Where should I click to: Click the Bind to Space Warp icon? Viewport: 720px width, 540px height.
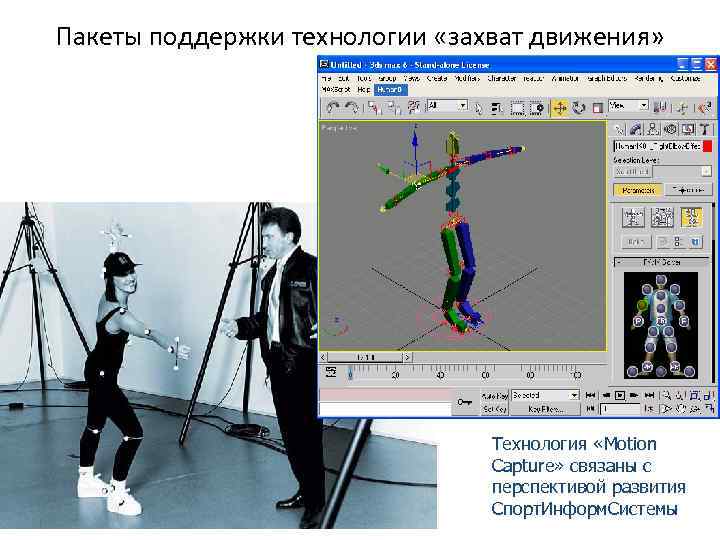[413, 108]
